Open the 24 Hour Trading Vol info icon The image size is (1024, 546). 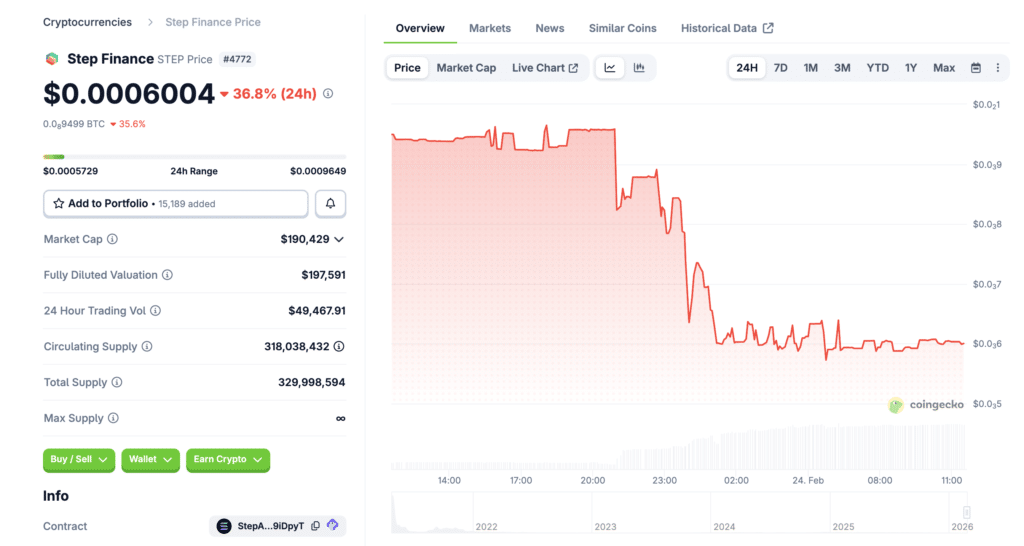[155, 311]
